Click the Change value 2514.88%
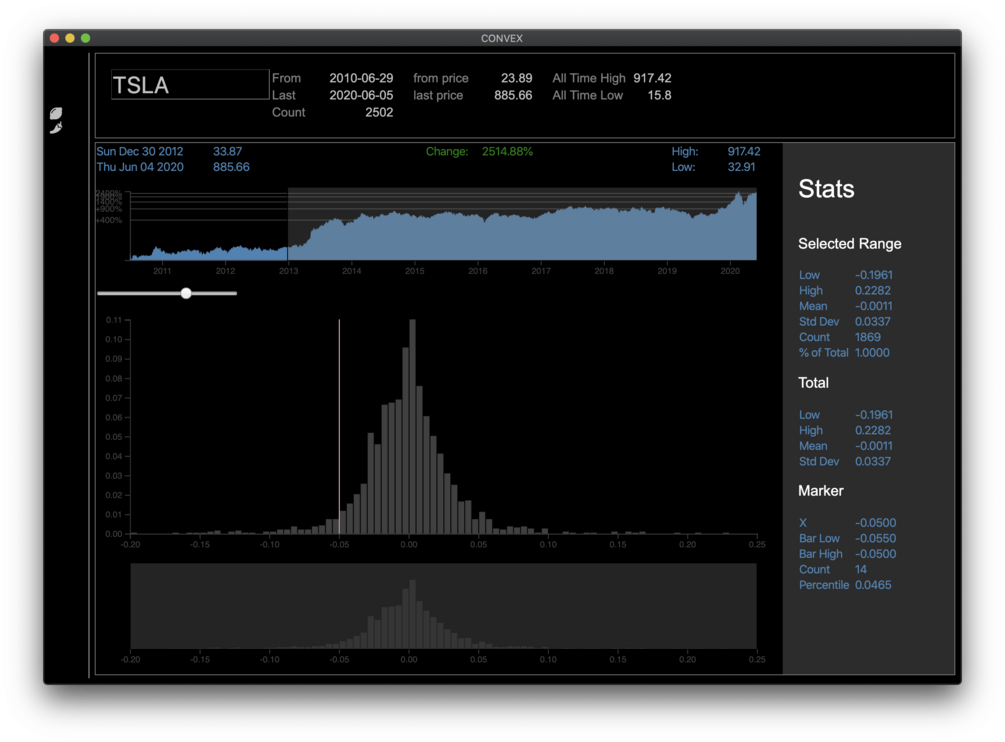The width and height of the screenshot is (1005, 742). point(507,152)
